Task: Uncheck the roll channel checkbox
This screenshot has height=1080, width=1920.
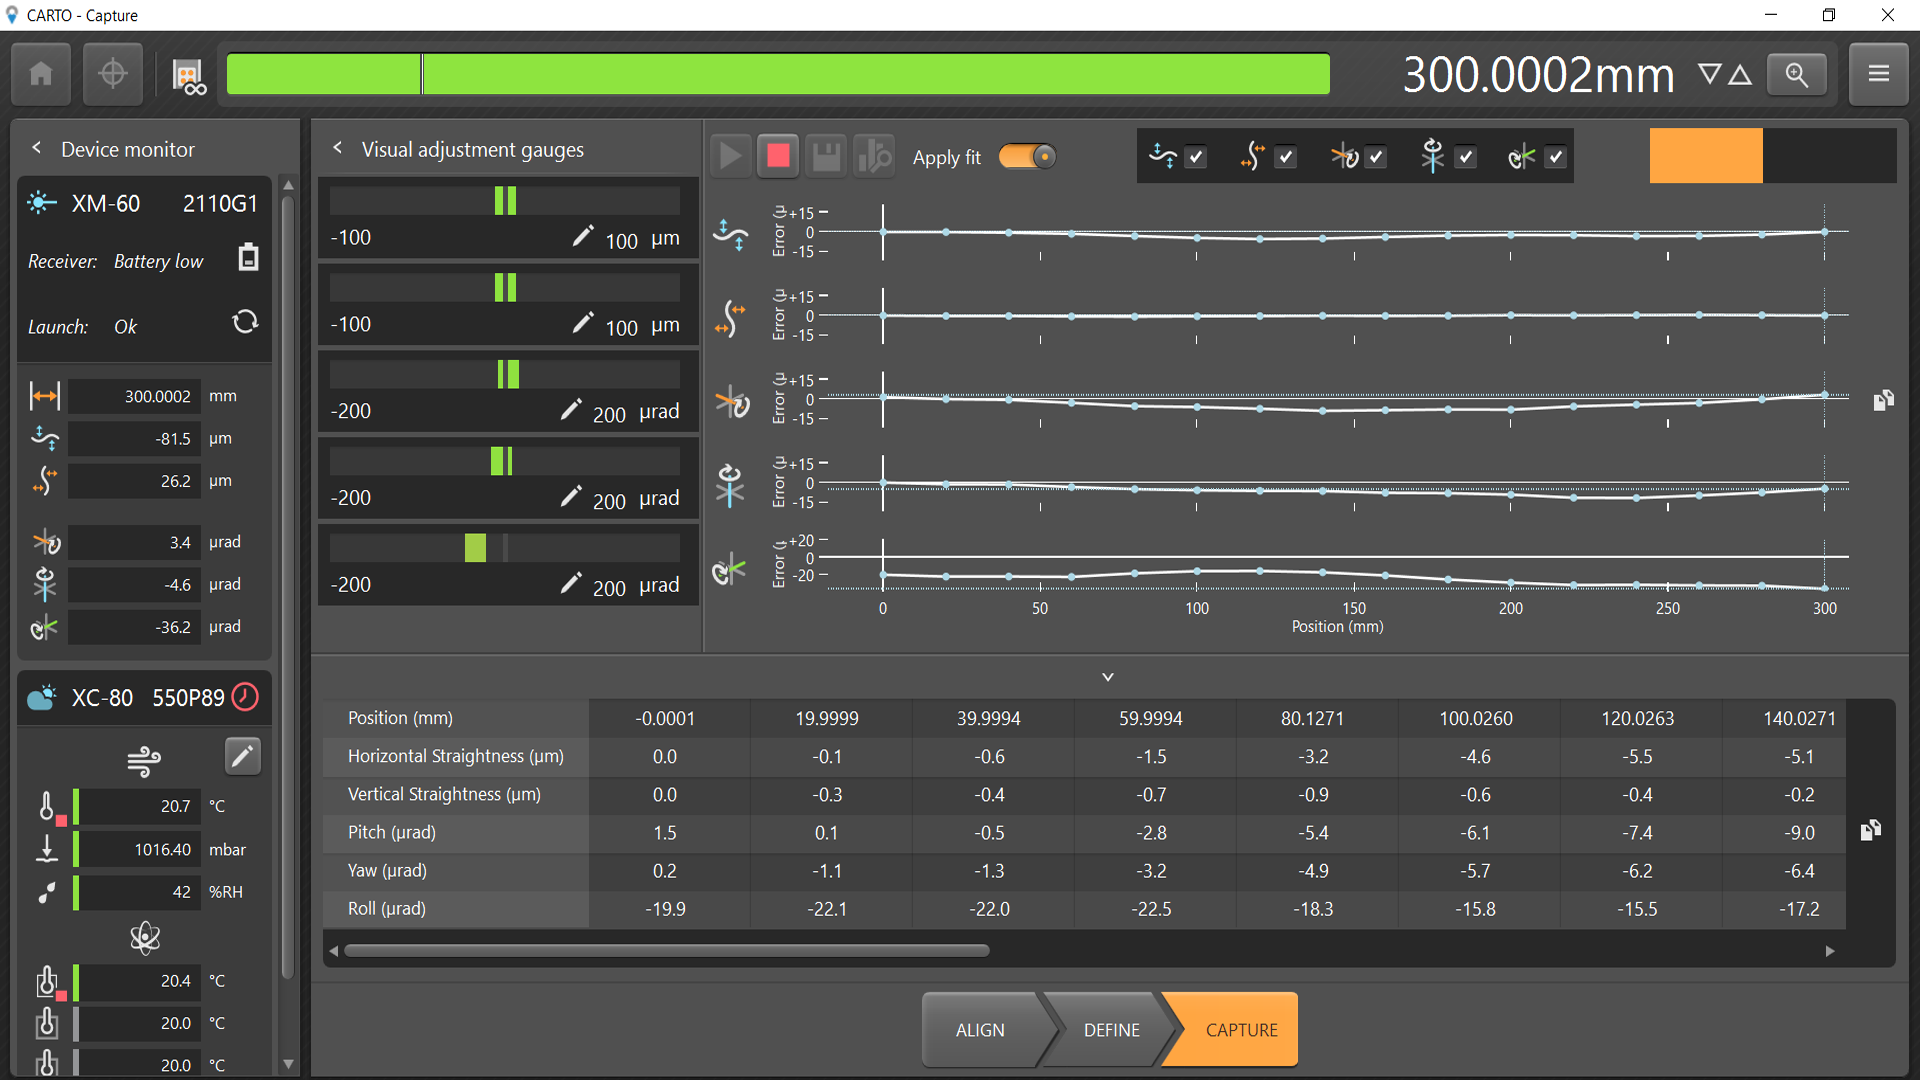Action: (x=1555, y=157)
